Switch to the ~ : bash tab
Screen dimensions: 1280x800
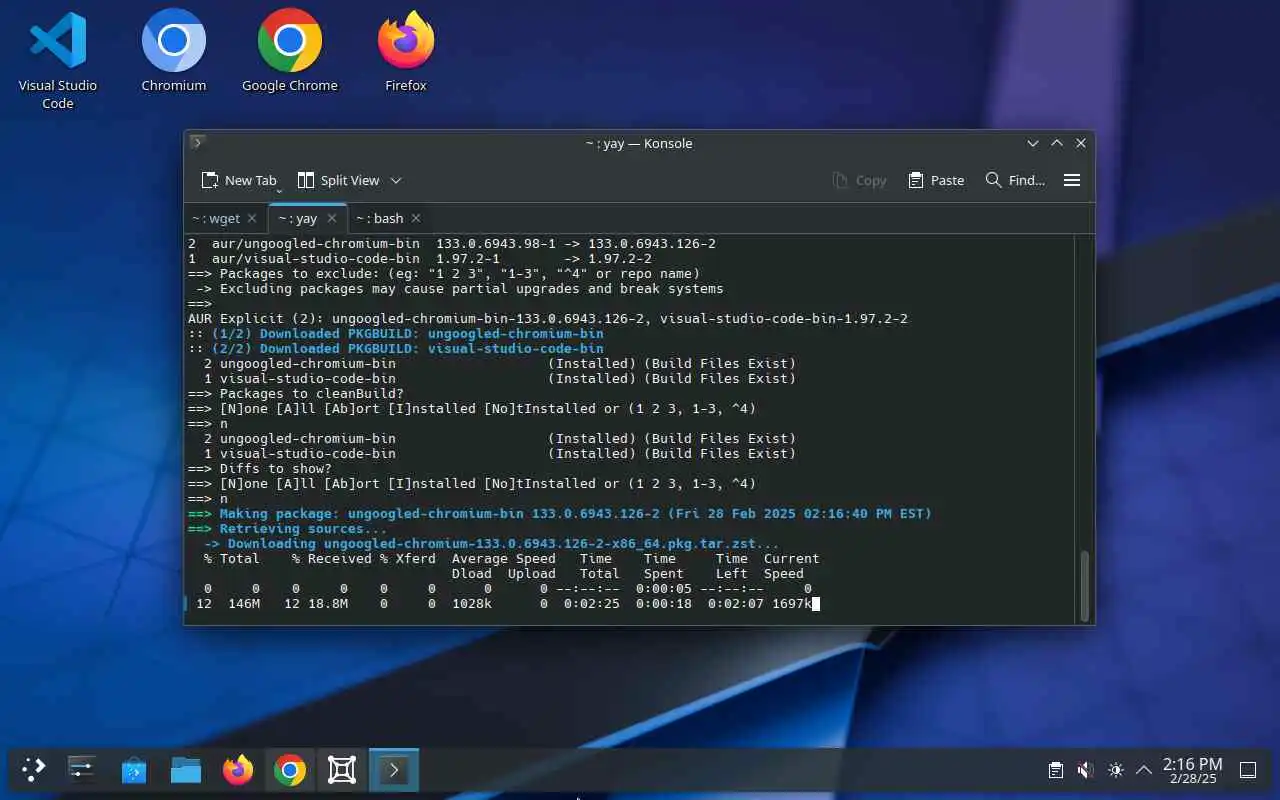click(380, 218)
